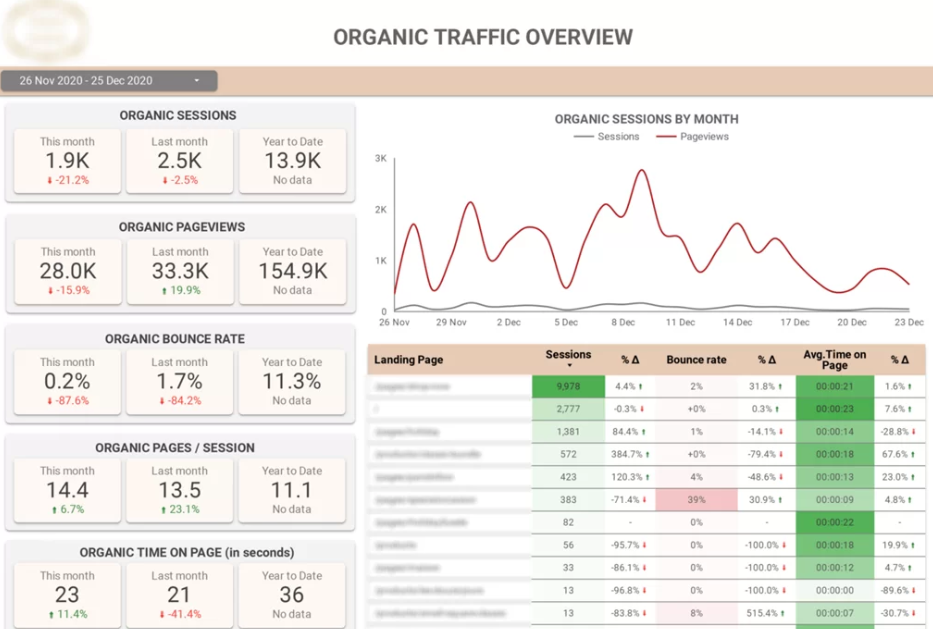Sort table by Avg. Time on Page column
Viewport: 933px width, 629px height.
[834, 360]
